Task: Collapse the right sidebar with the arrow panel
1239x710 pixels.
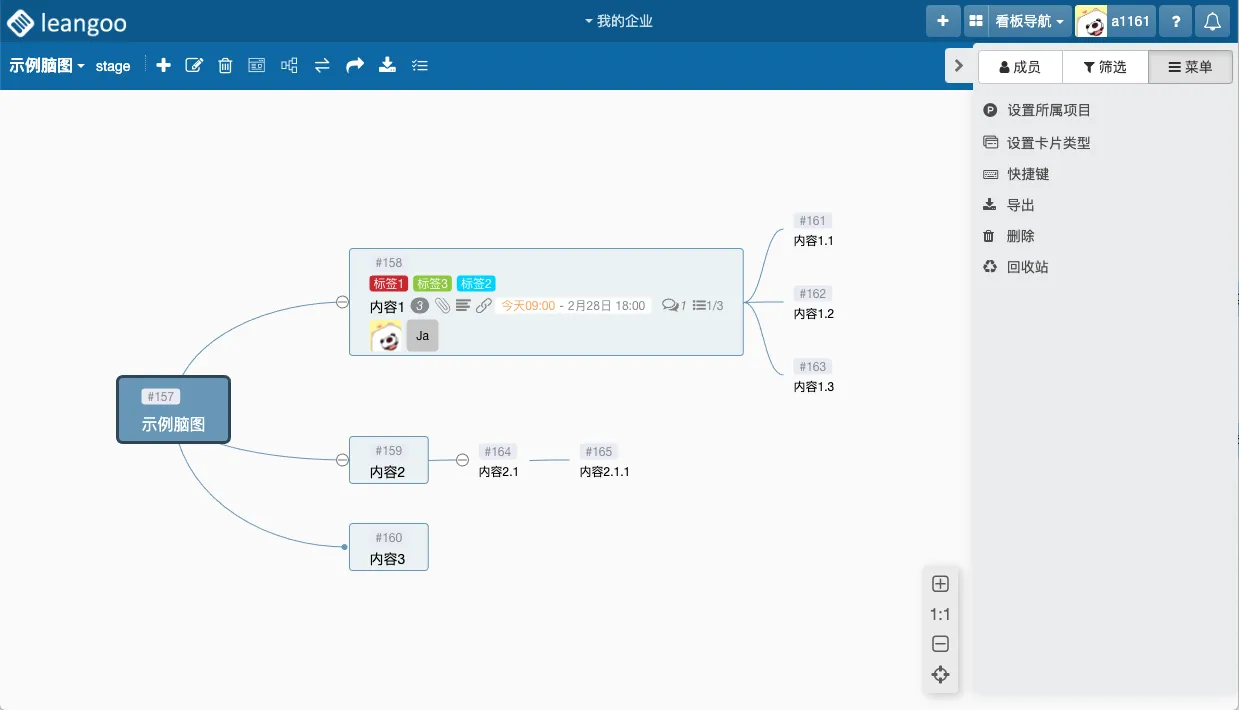Action: tap(958, 65)
